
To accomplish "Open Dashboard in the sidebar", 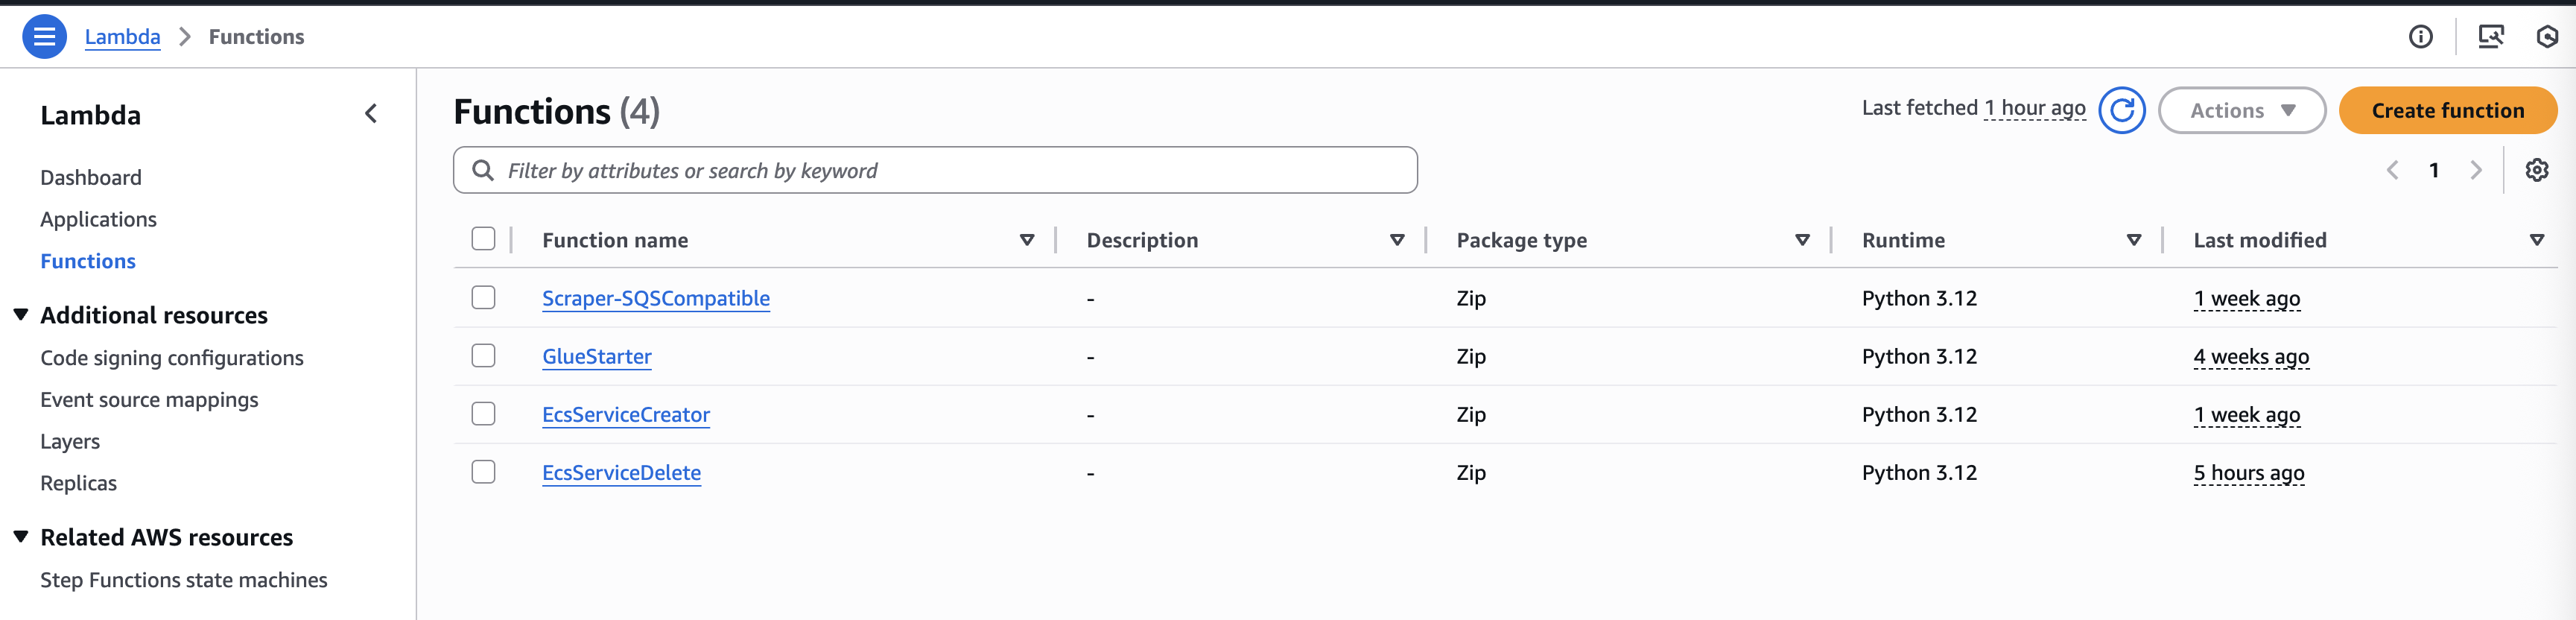I will pos(91,177).
